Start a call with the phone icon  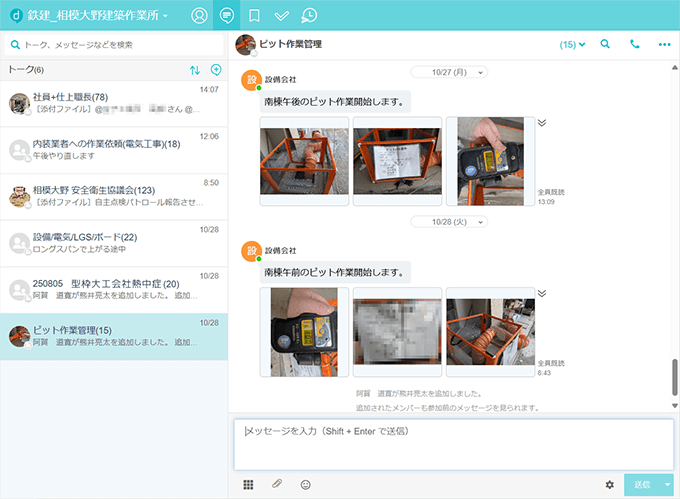pyautogui.click(x=634, y=44)
